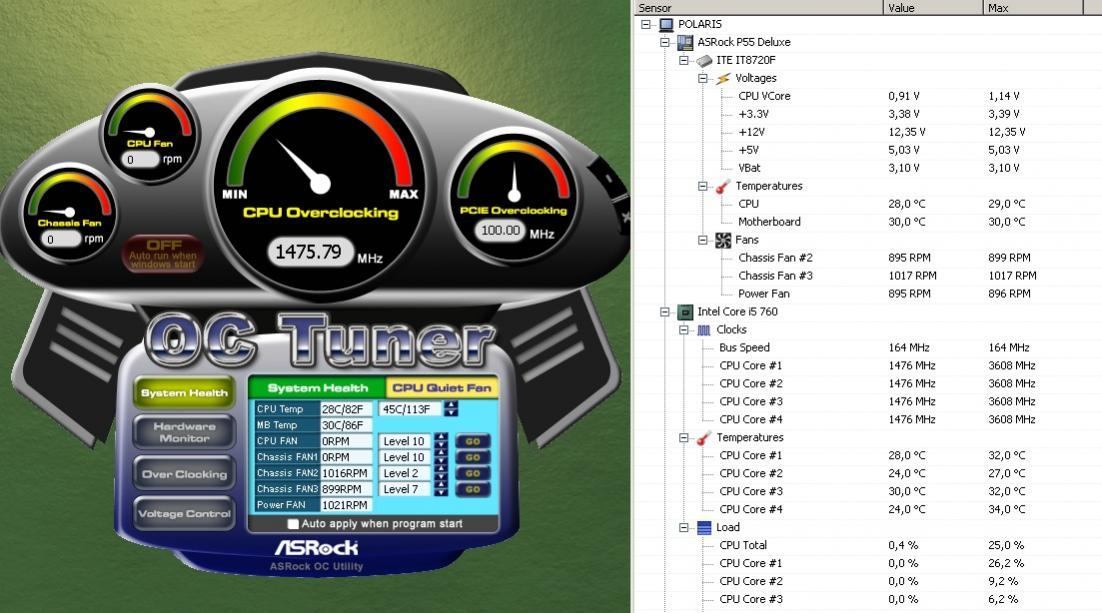The width and height of the screenshot is (1102, 613).
Task: Click the Level 7 field for Chassis FAN3
Action: 406,490
